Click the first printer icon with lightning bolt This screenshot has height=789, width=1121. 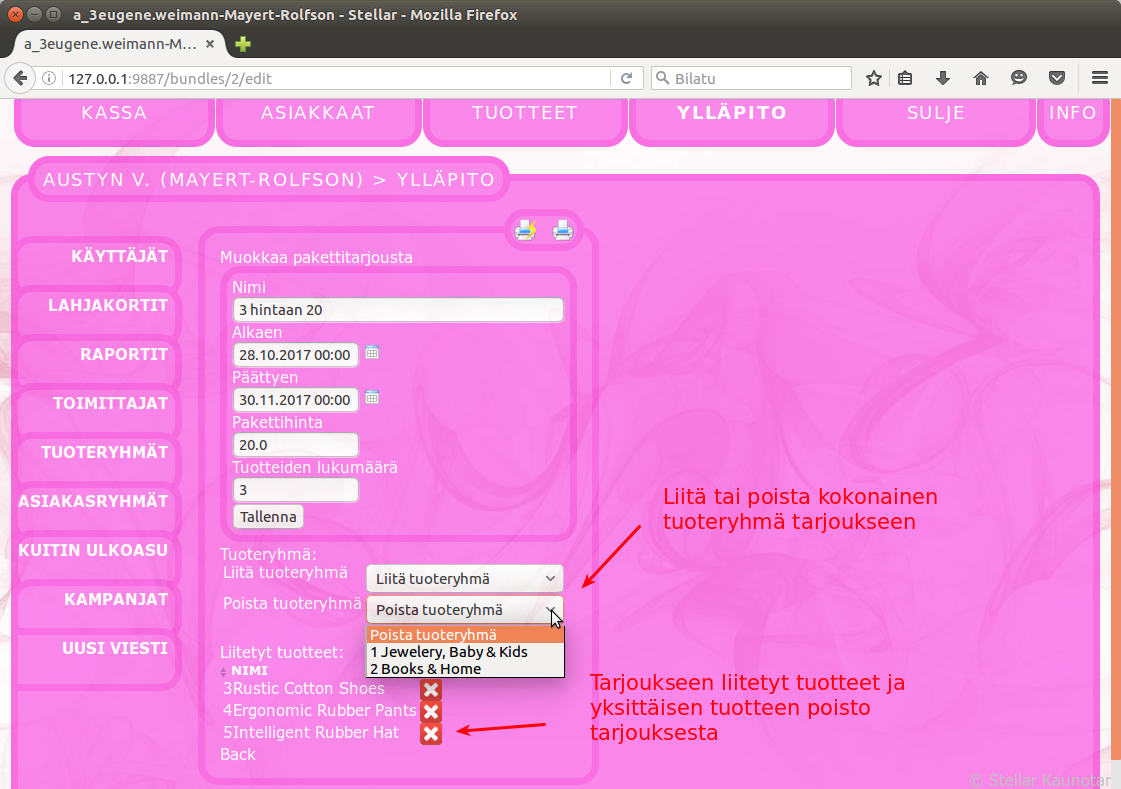click(x=525, y=231)
